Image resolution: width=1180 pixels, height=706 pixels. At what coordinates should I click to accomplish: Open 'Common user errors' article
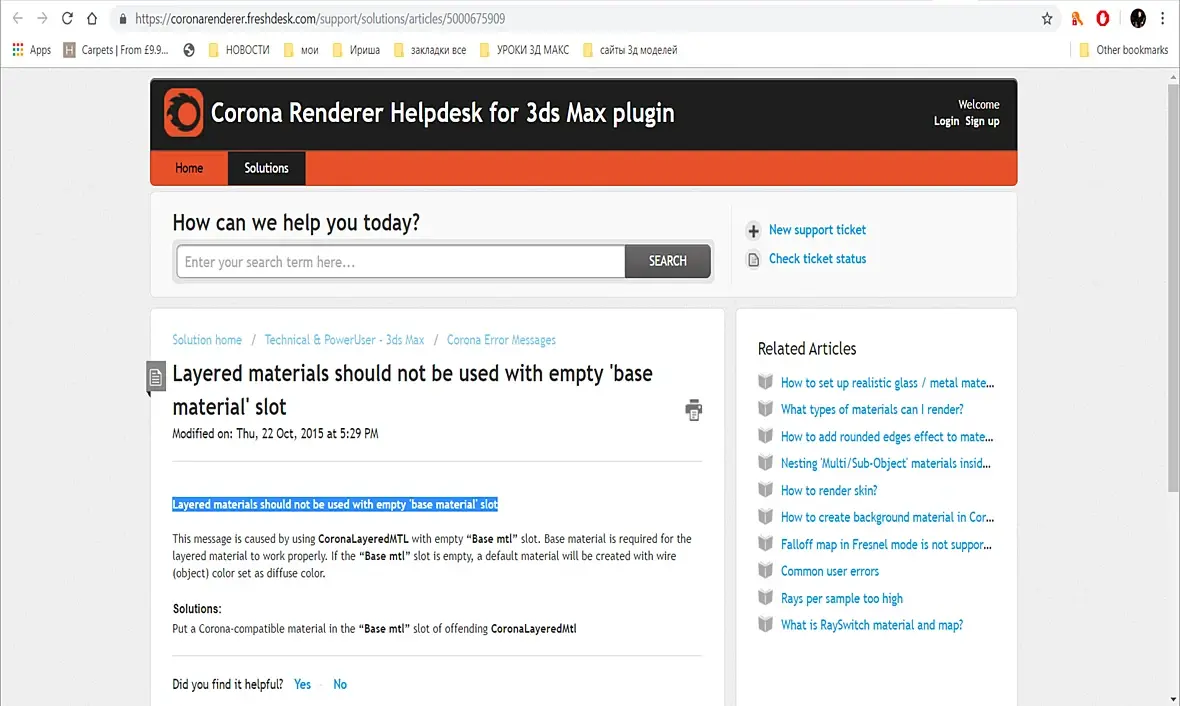point(829,571)
